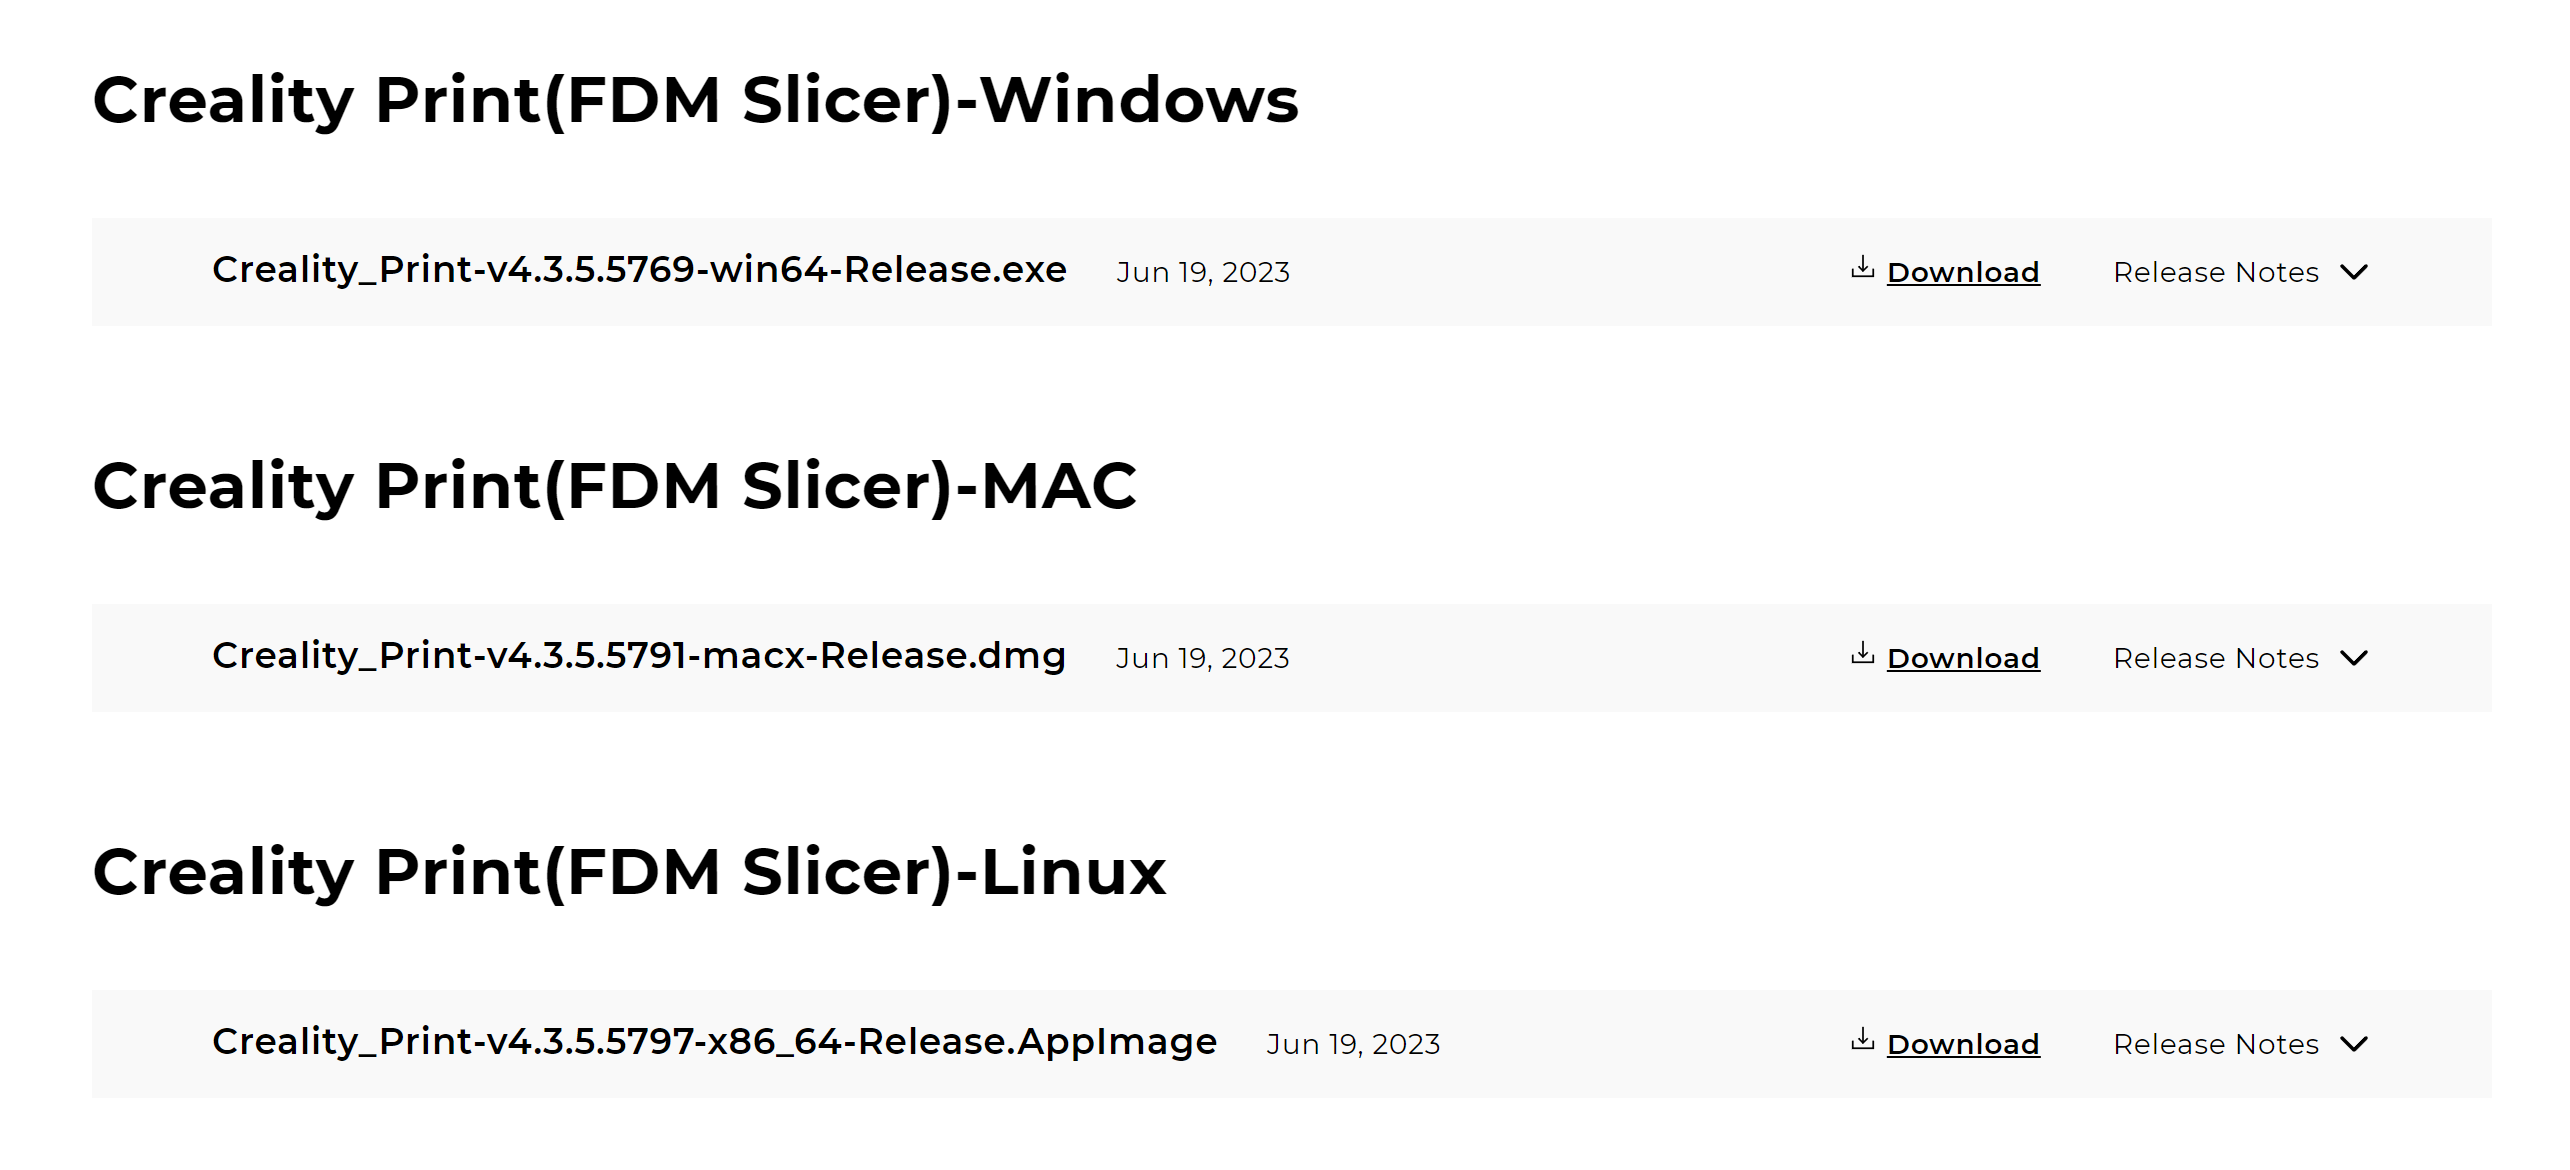Click the download icon for MAC release
The width and height of the screenshot is (2570, 1170).
pyautogui.click(x=1861, y=653)
